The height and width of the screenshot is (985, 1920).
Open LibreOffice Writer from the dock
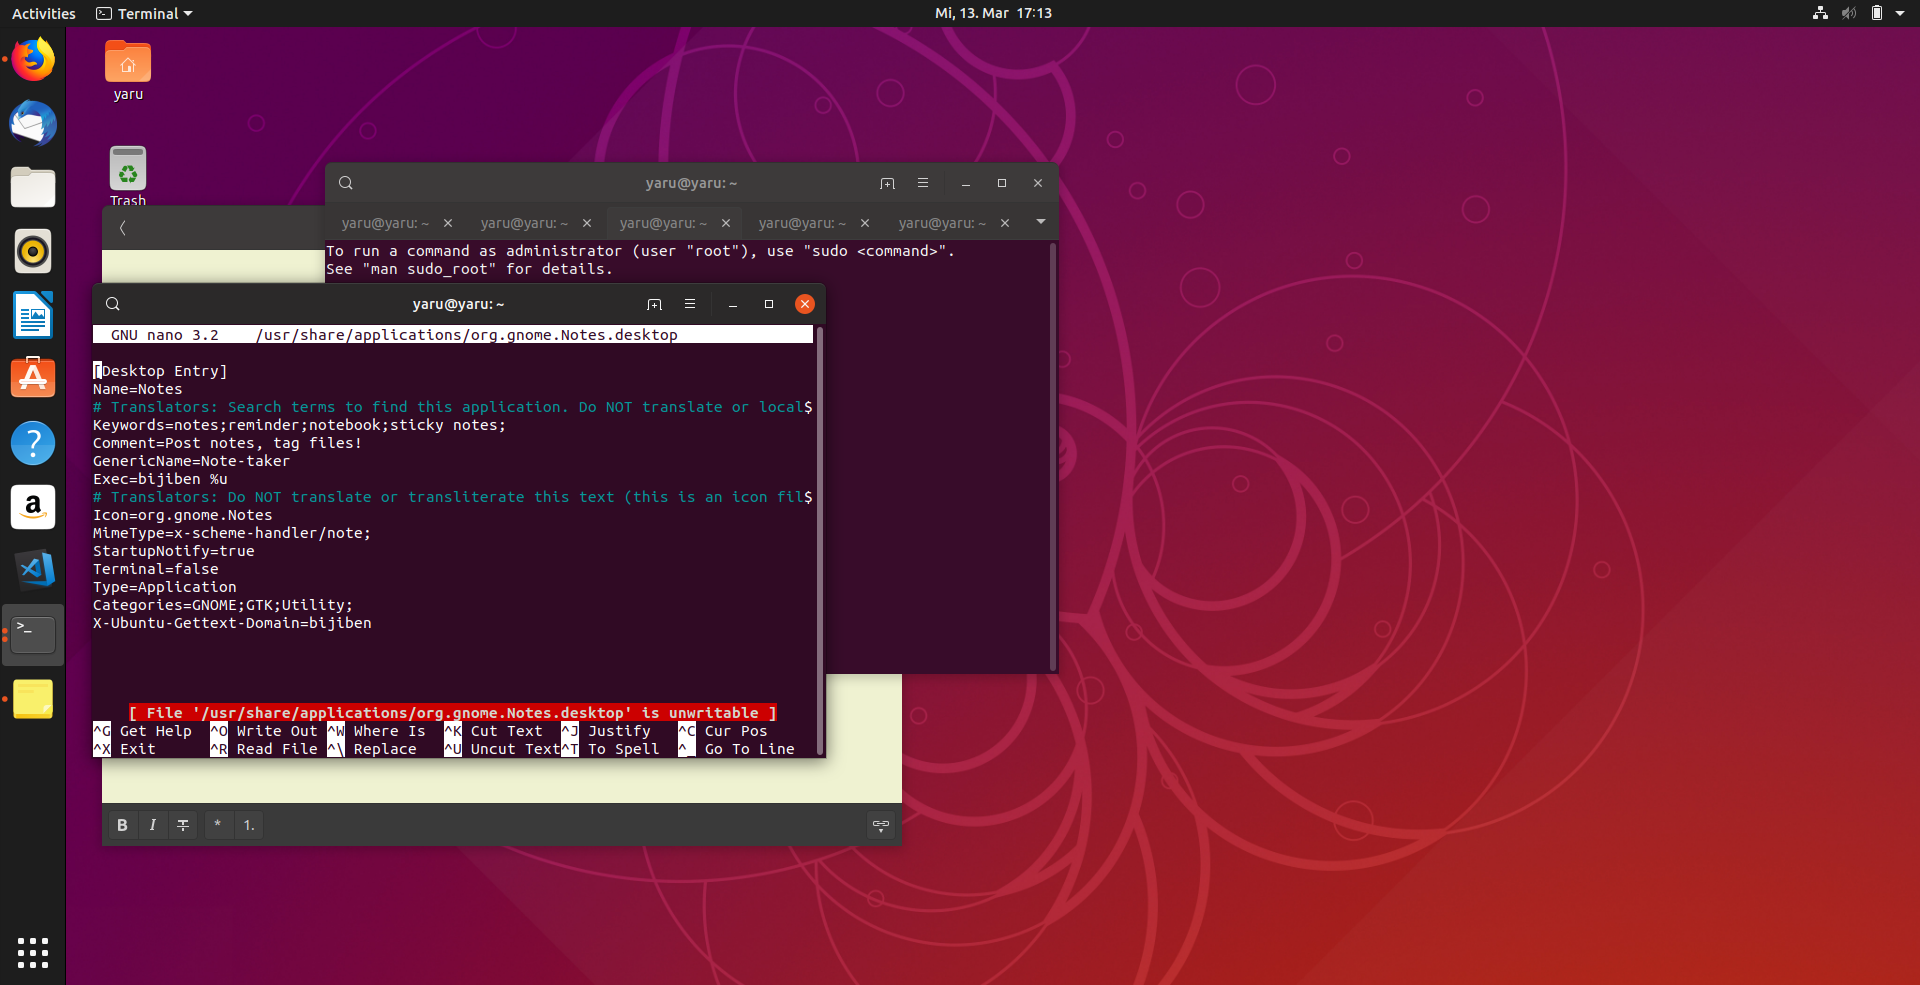(x=33, y=315)
